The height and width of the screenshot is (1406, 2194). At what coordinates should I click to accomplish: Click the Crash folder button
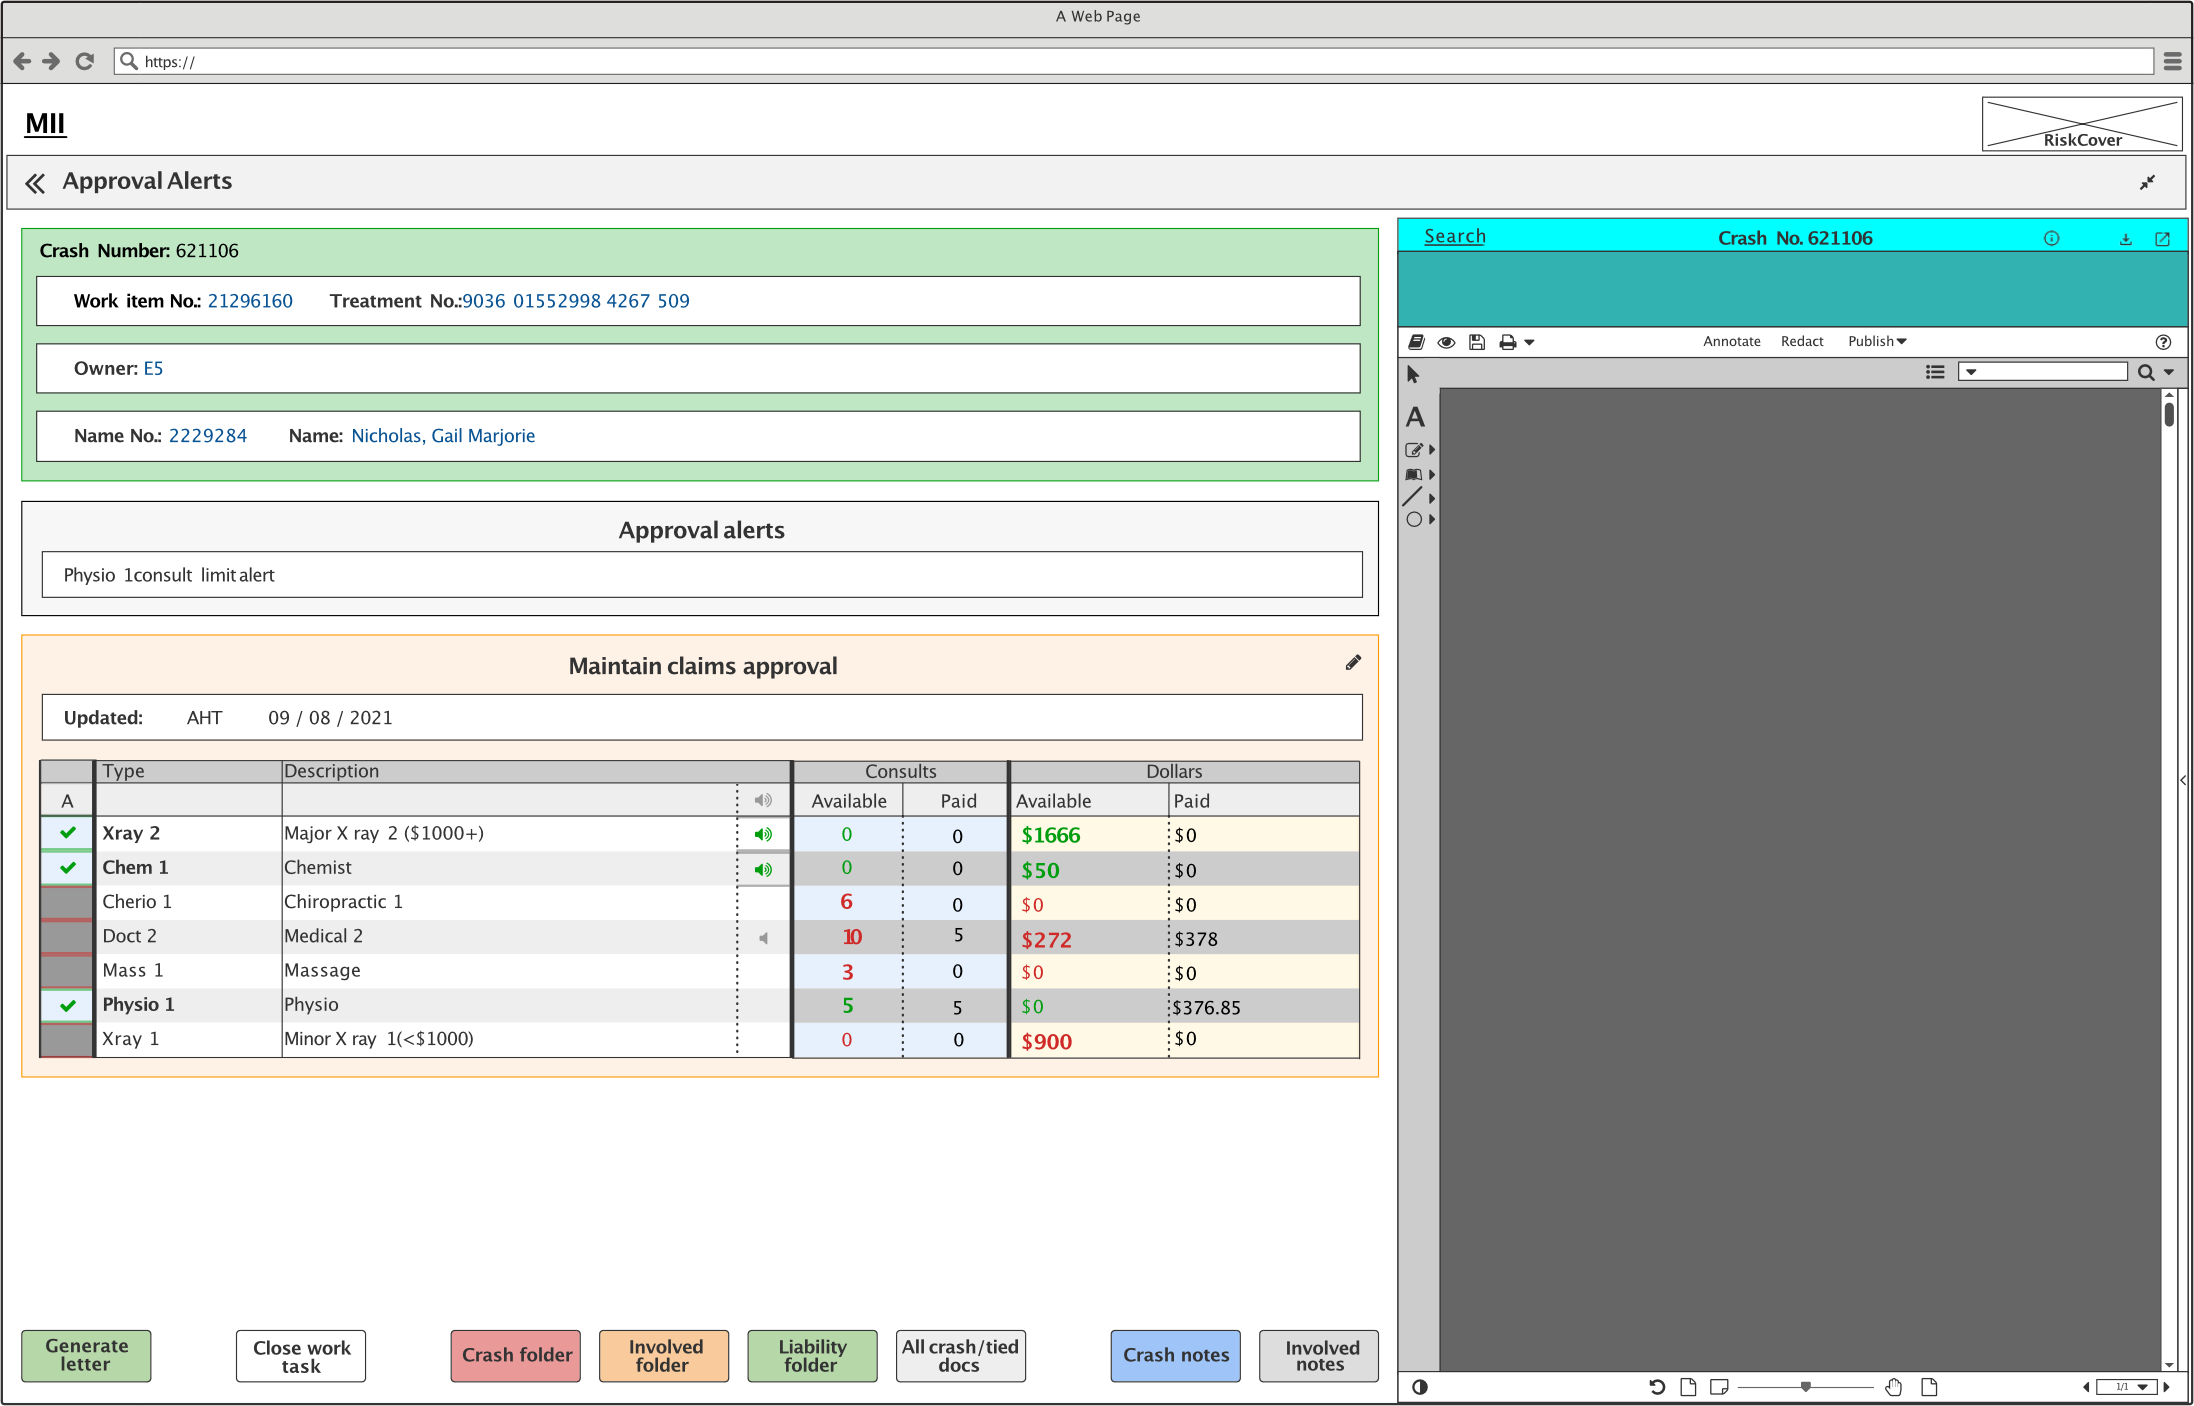tap(516, 1356)
